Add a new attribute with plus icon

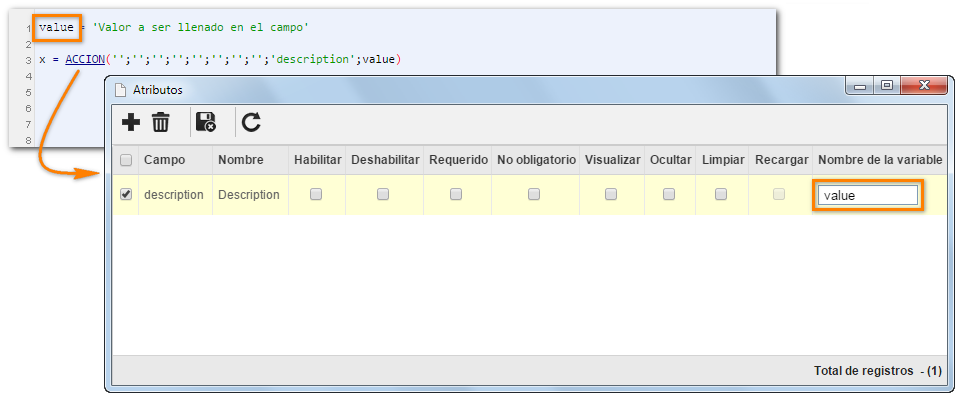[131, 122]
